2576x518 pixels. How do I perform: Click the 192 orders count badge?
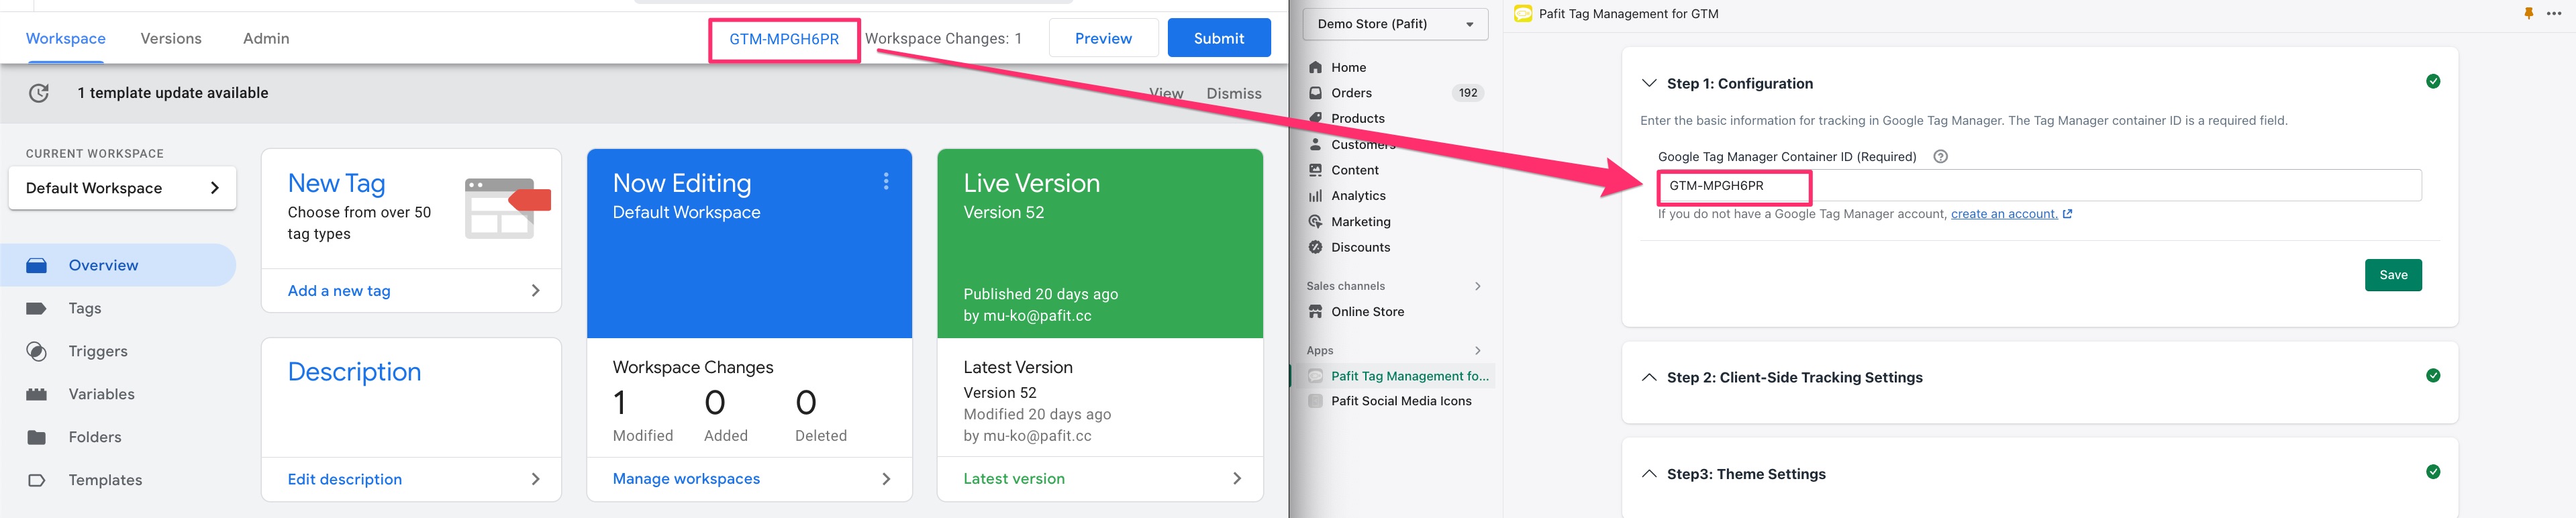point(1467,93)
